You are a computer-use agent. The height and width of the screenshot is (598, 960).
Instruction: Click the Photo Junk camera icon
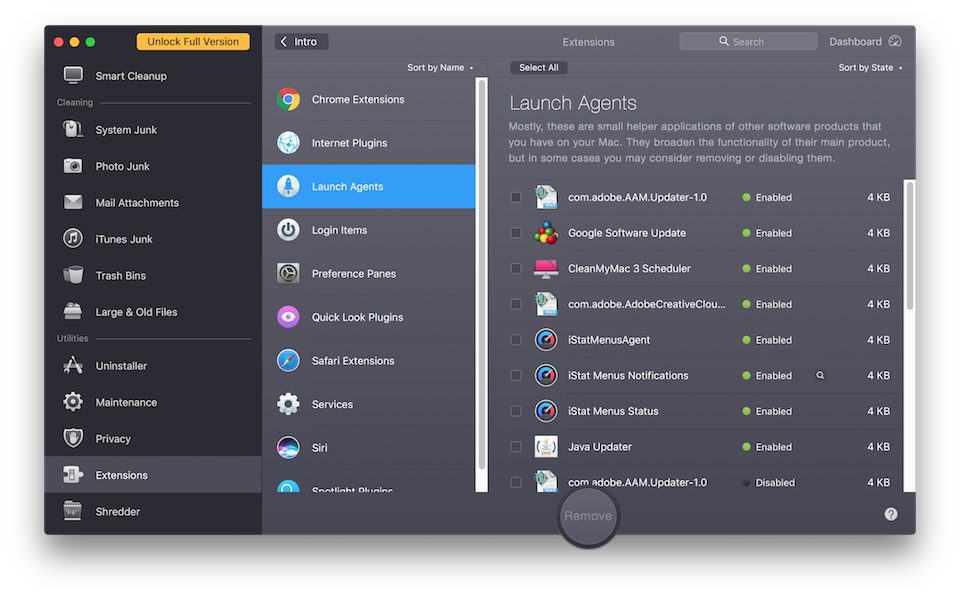73,166
